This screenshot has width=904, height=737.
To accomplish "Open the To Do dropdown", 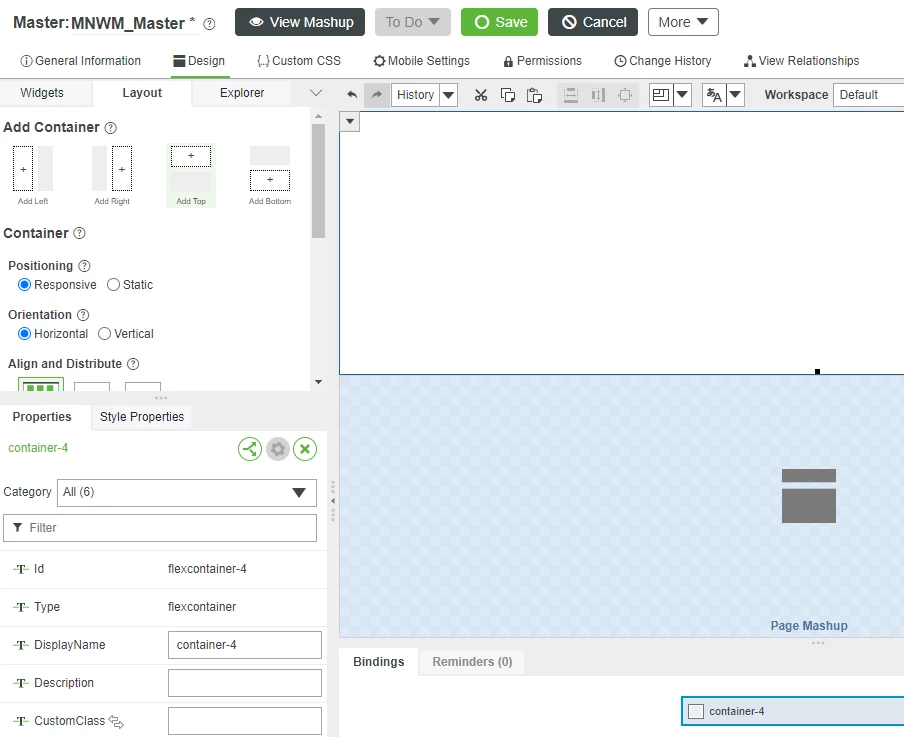I will [412, 22].
